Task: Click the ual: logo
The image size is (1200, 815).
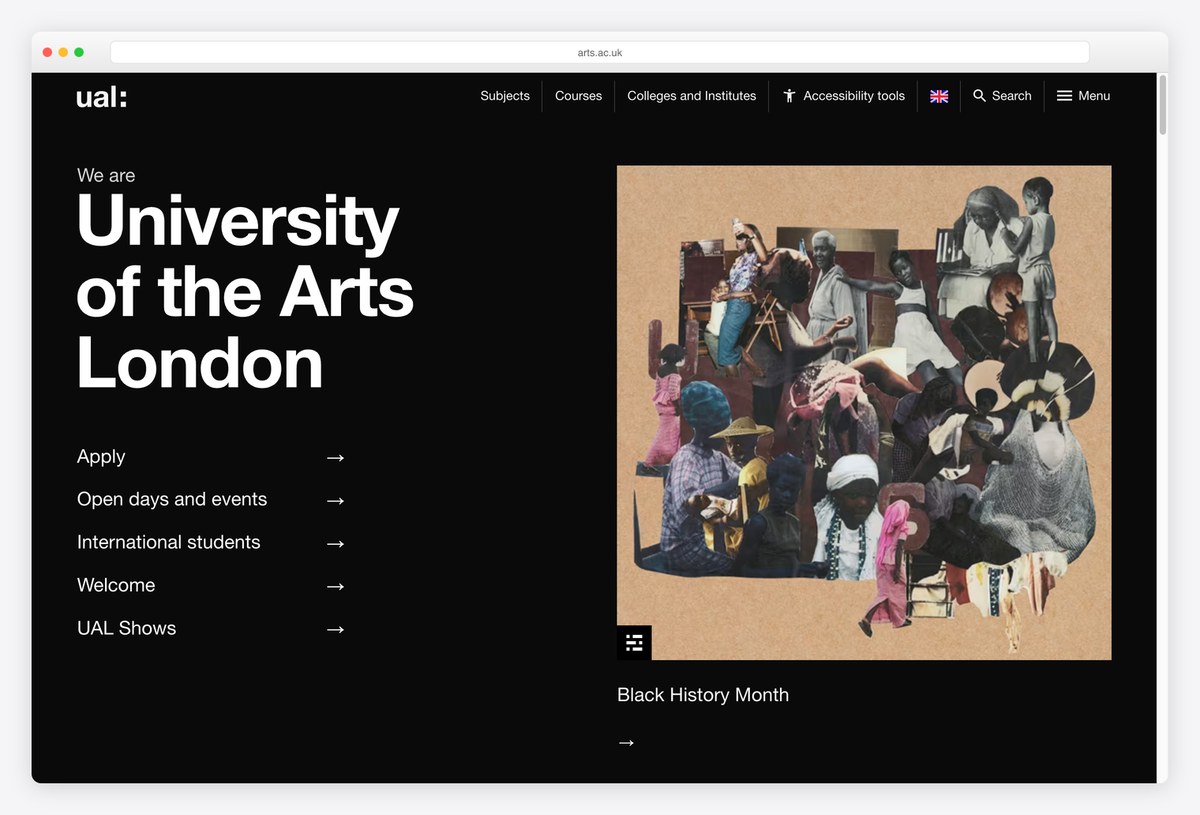Action: tap(102, 97)
